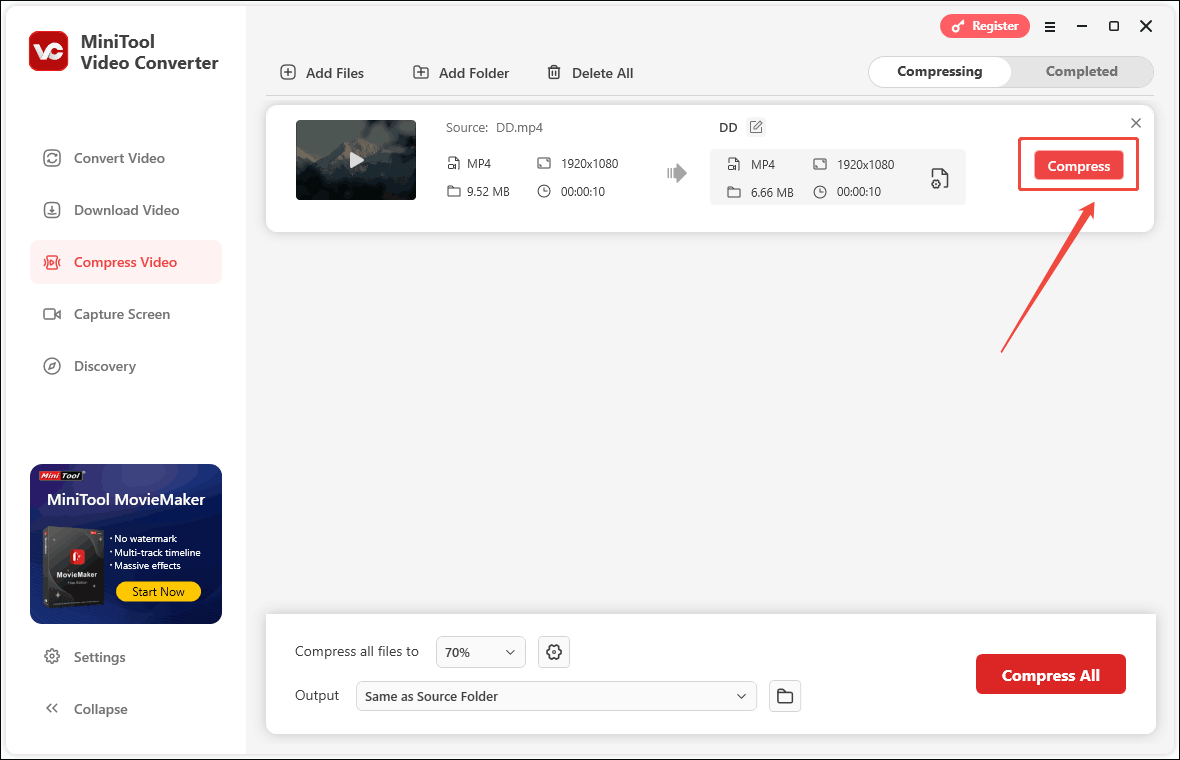Viewport: 1180px width, 760px height.
Task: Click Start Now in MovieMaker ad
Action: 158,591
